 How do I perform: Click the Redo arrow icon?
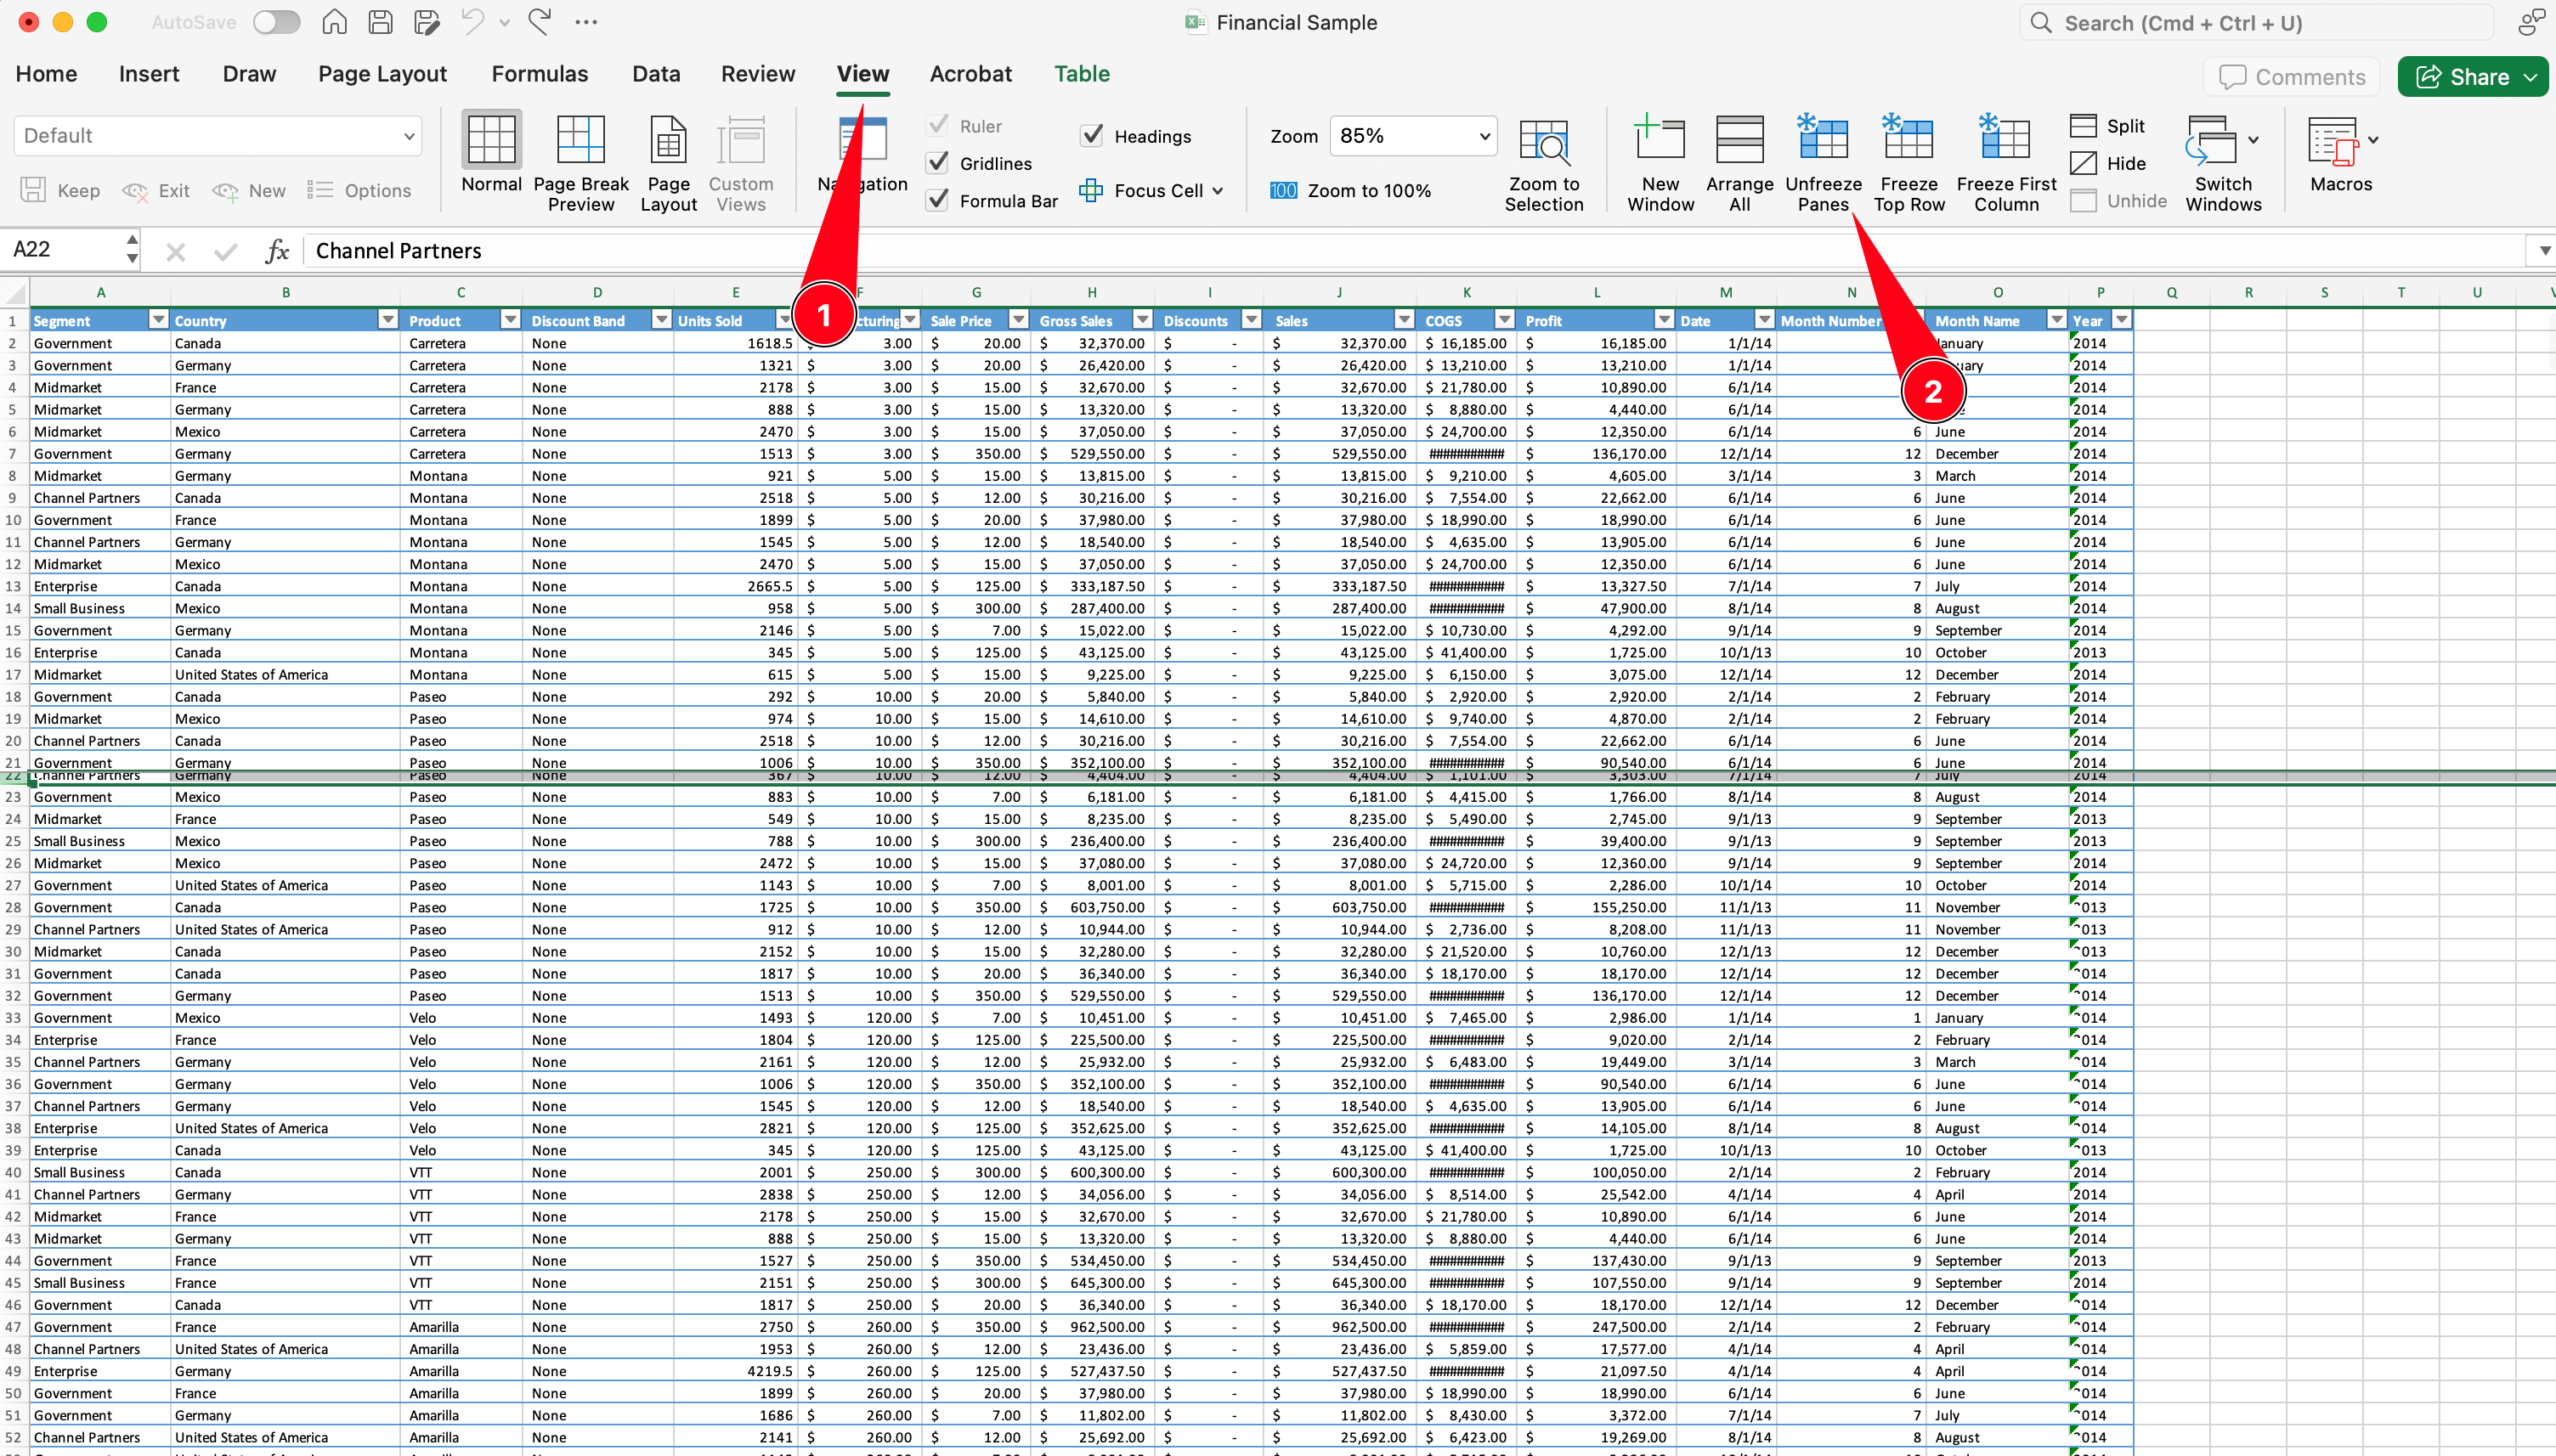[541, 22]
